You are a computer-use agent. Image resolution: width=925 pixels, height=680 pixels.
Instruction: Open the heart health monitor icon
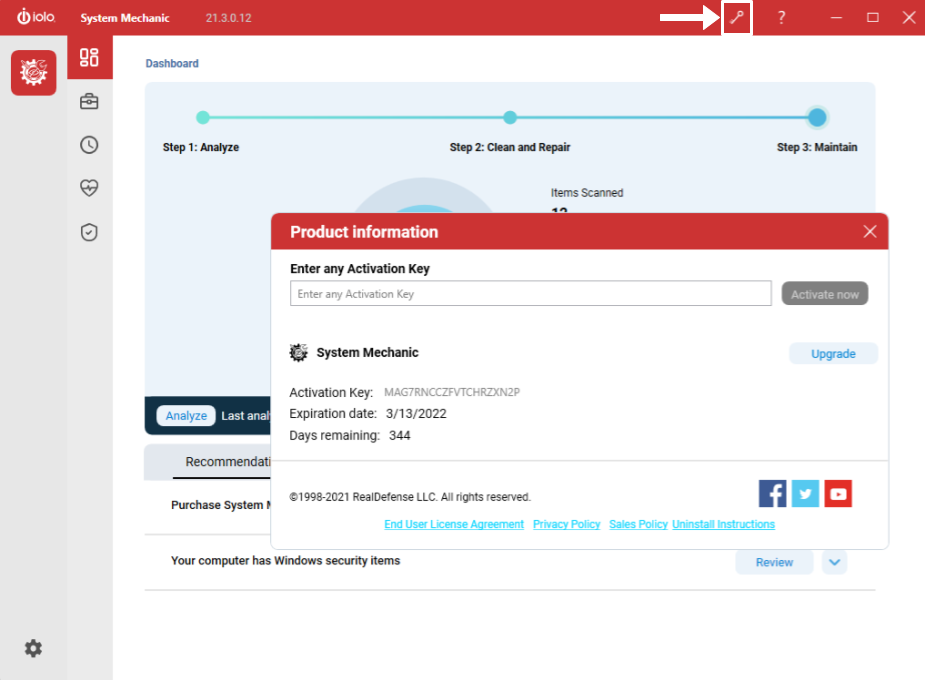pos(89,188)
